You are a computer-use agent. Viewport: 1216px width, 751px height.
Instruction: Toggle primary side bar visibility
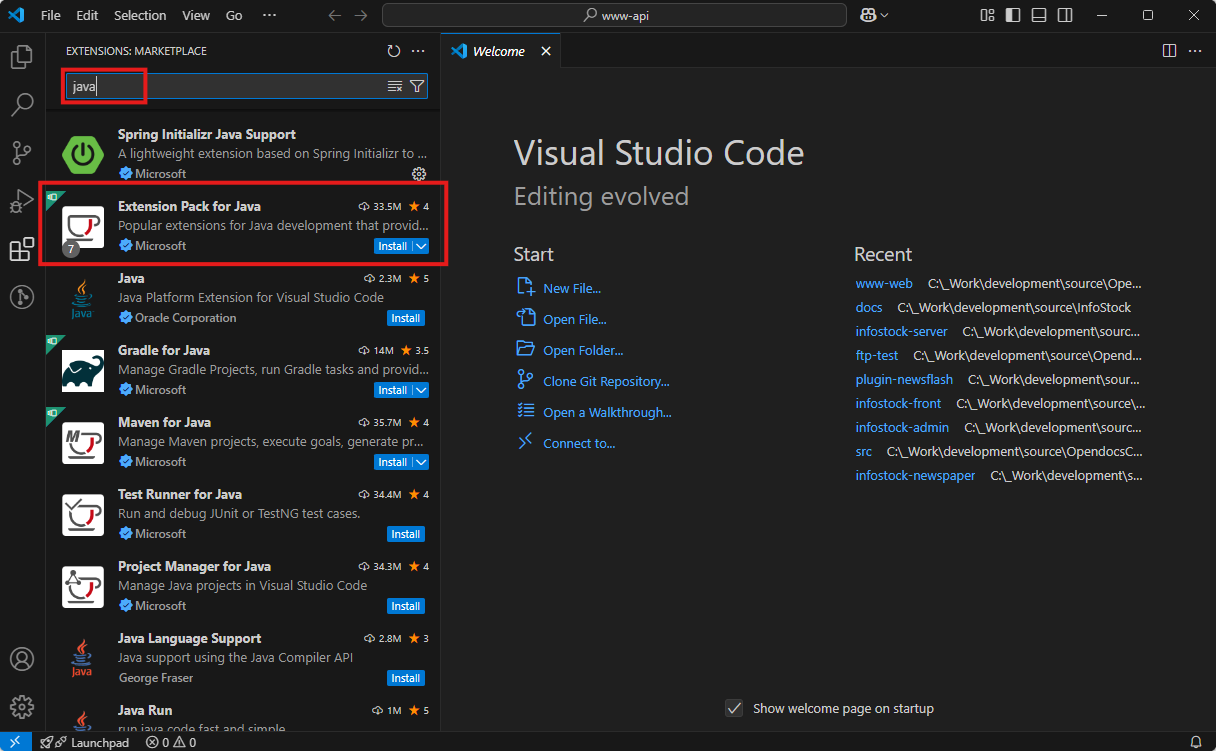pos(1013,15)
